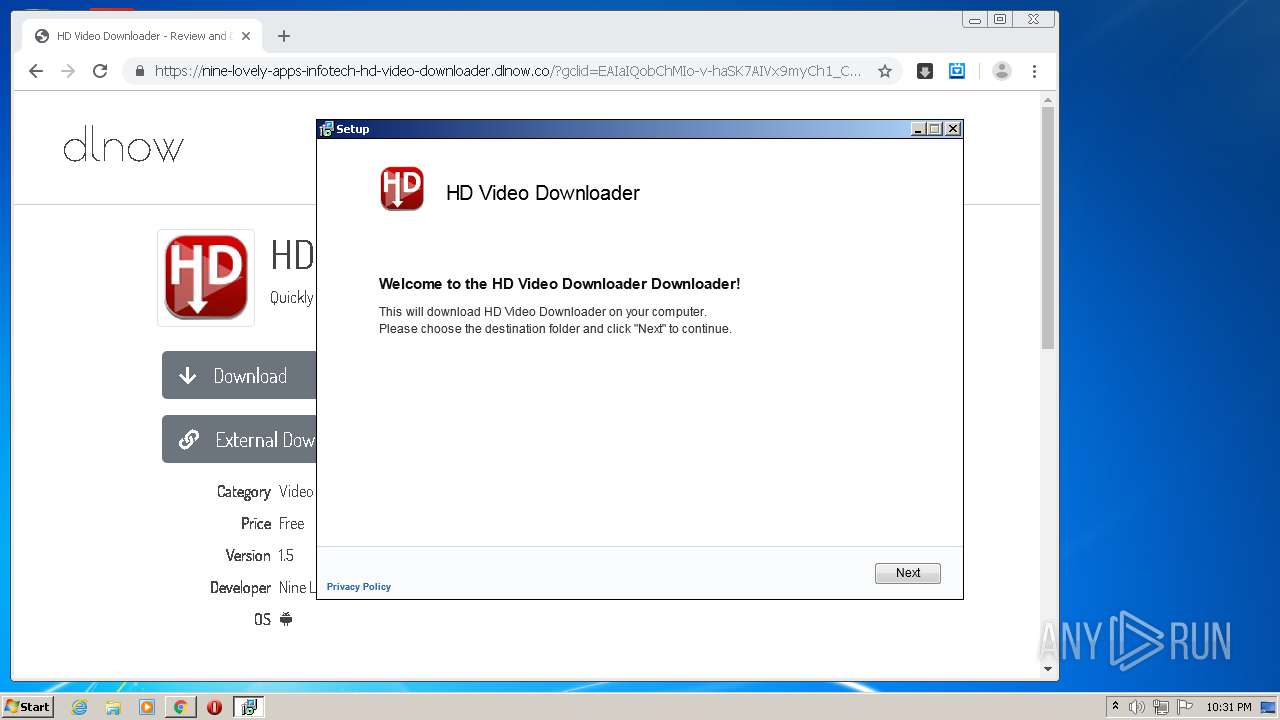Click the Action Center flag icon
Screen dimensions: 1280x720
1185,707
